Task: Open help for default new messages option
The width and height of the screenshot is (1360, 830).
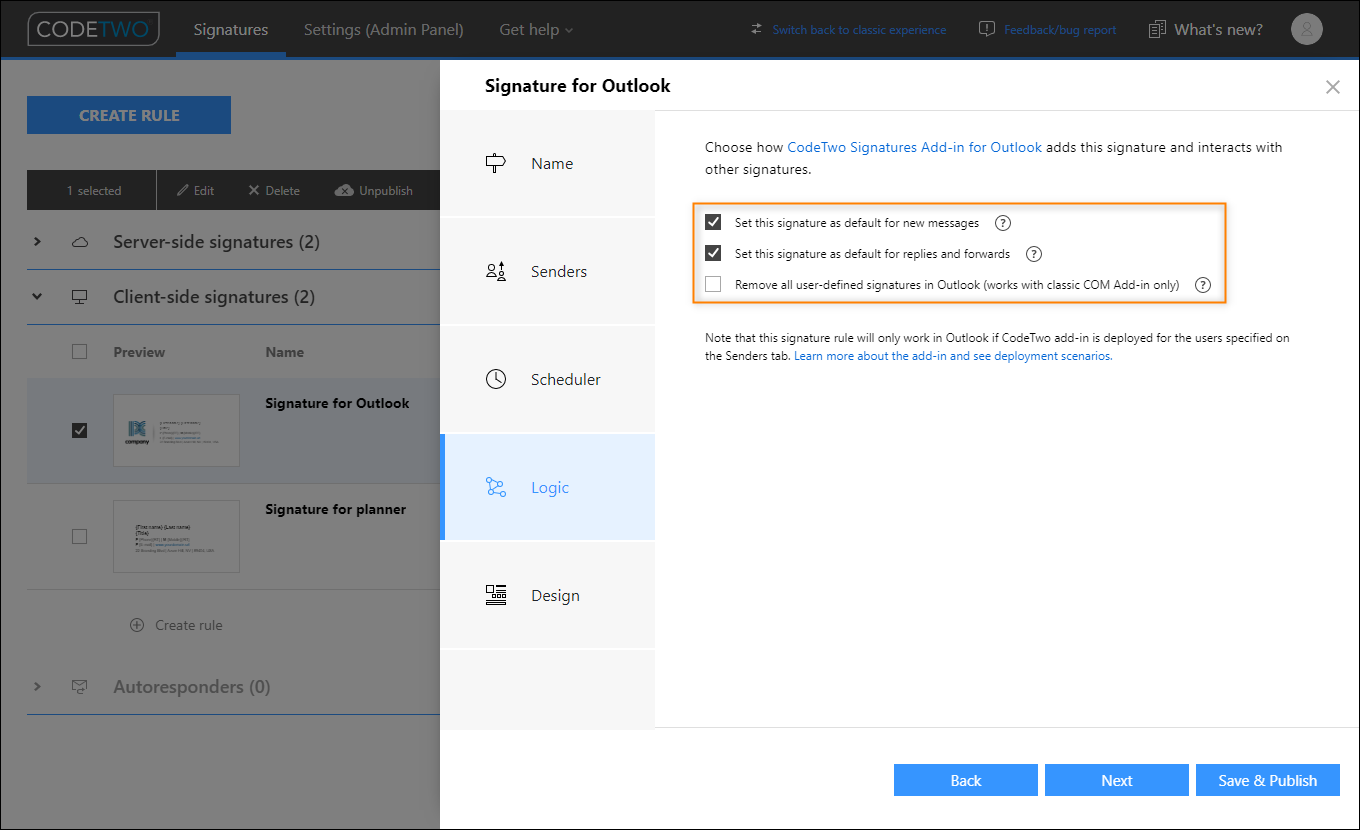Action: click(1003, 222)
